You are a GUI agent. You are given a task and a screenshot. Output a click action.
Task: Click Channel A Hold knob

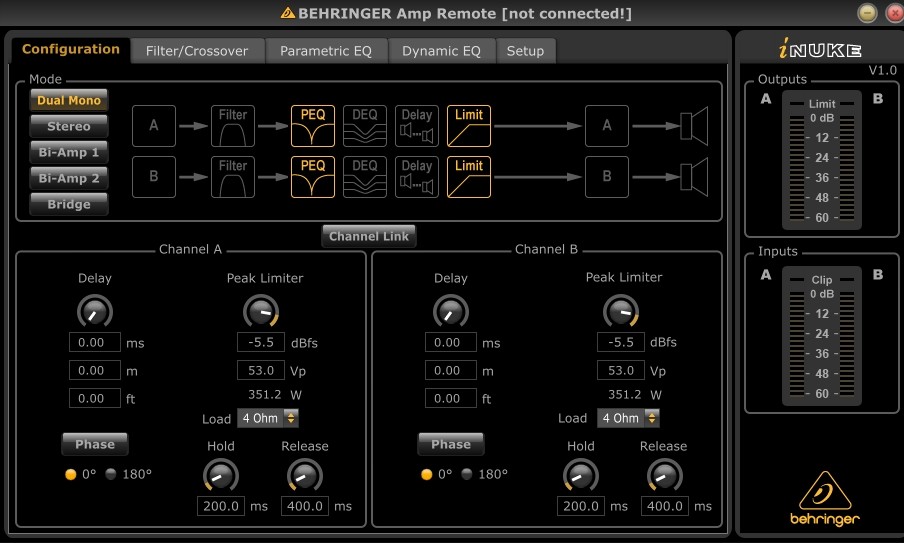point(221,476)
